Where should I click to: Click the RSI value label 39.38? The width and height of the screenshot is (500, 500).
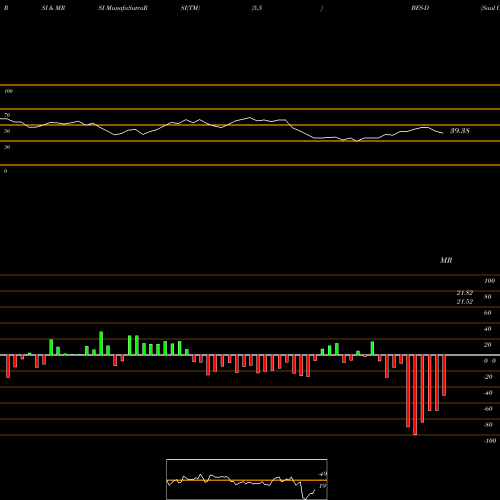click(x=460, y=131)
